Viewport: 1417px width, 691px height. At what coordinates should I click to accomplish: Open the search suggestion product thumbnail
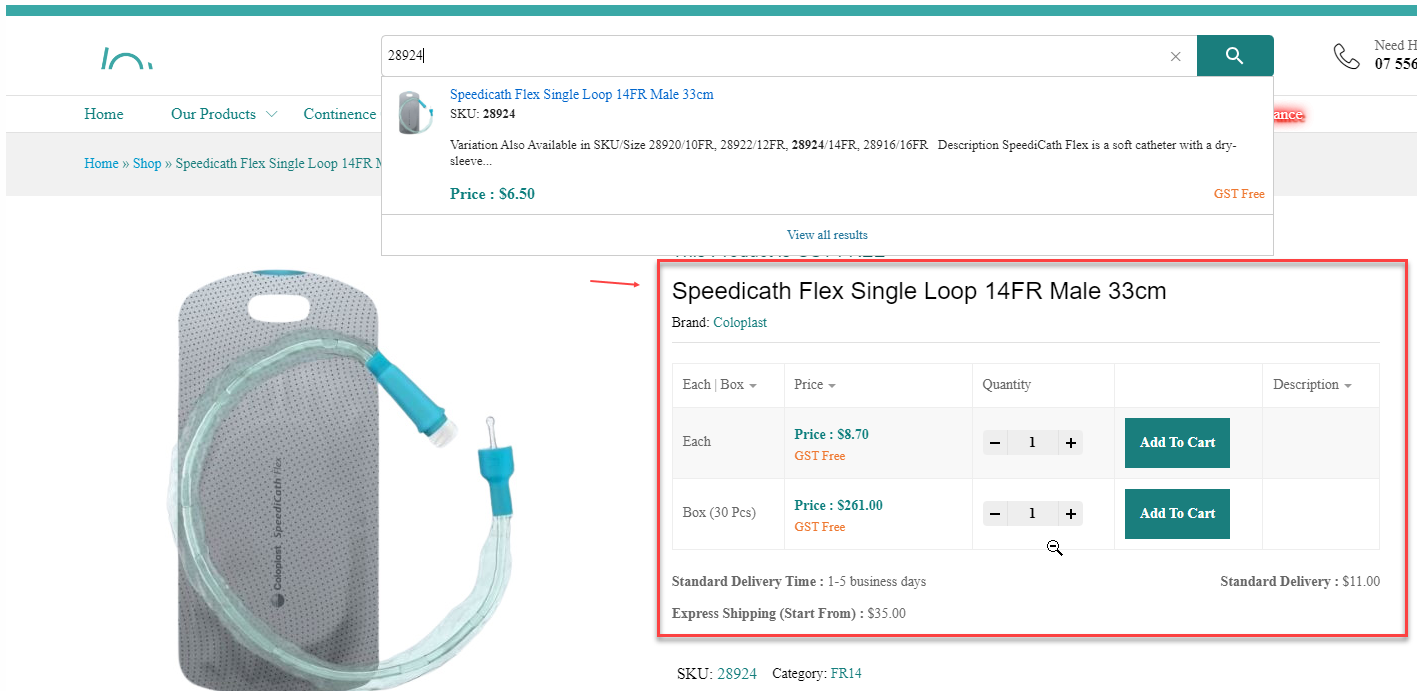click(x=414, y=112)
